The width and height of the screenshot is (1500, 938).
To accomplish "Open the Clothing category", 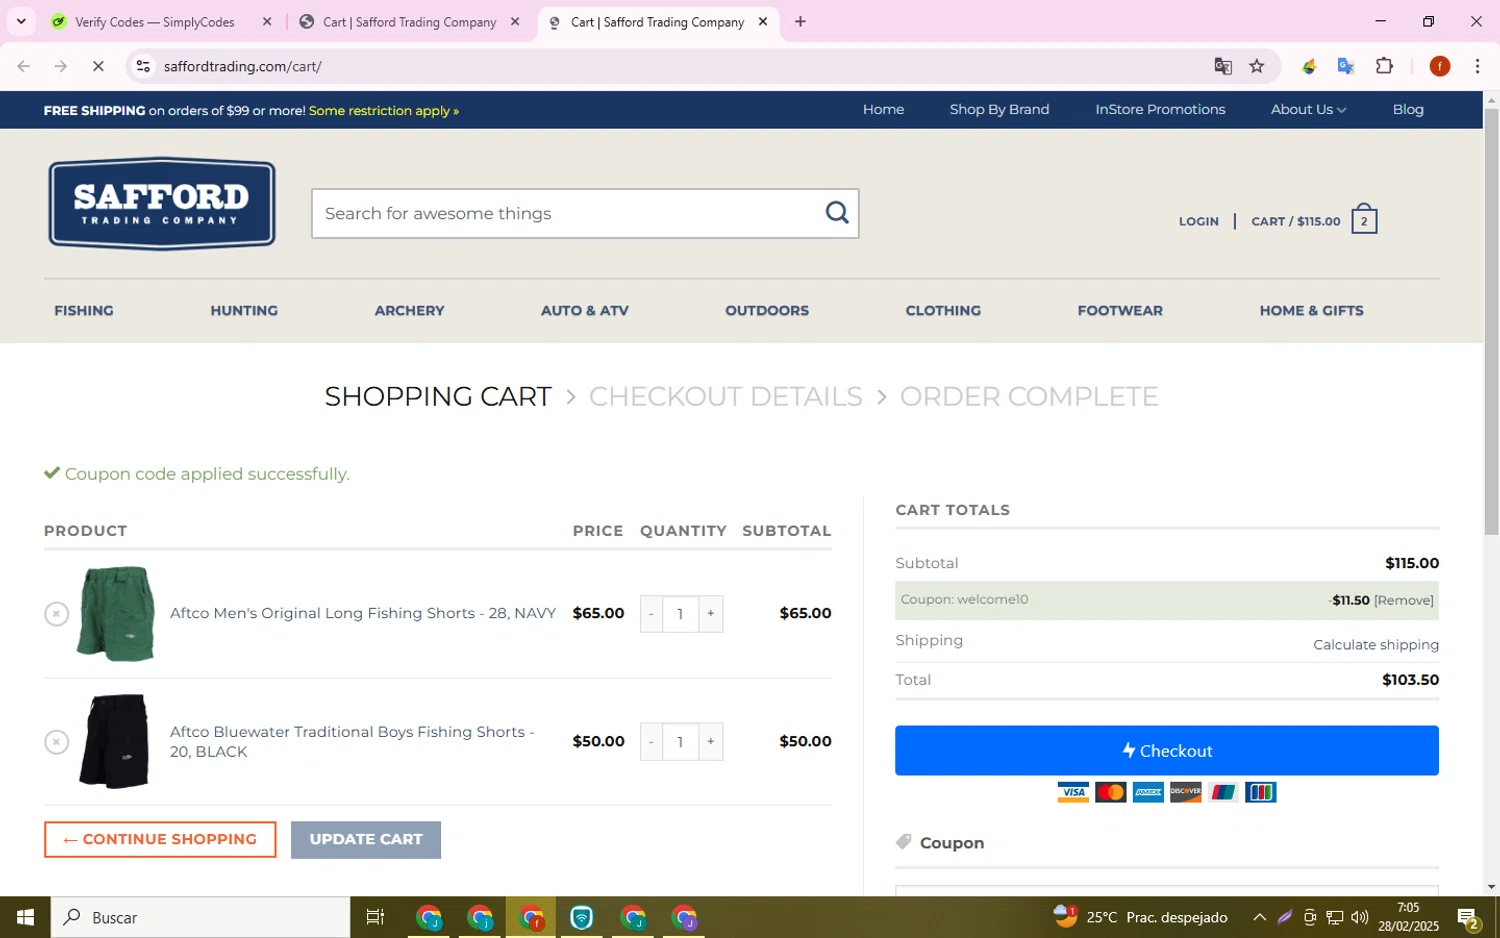I will coord(943,310).
